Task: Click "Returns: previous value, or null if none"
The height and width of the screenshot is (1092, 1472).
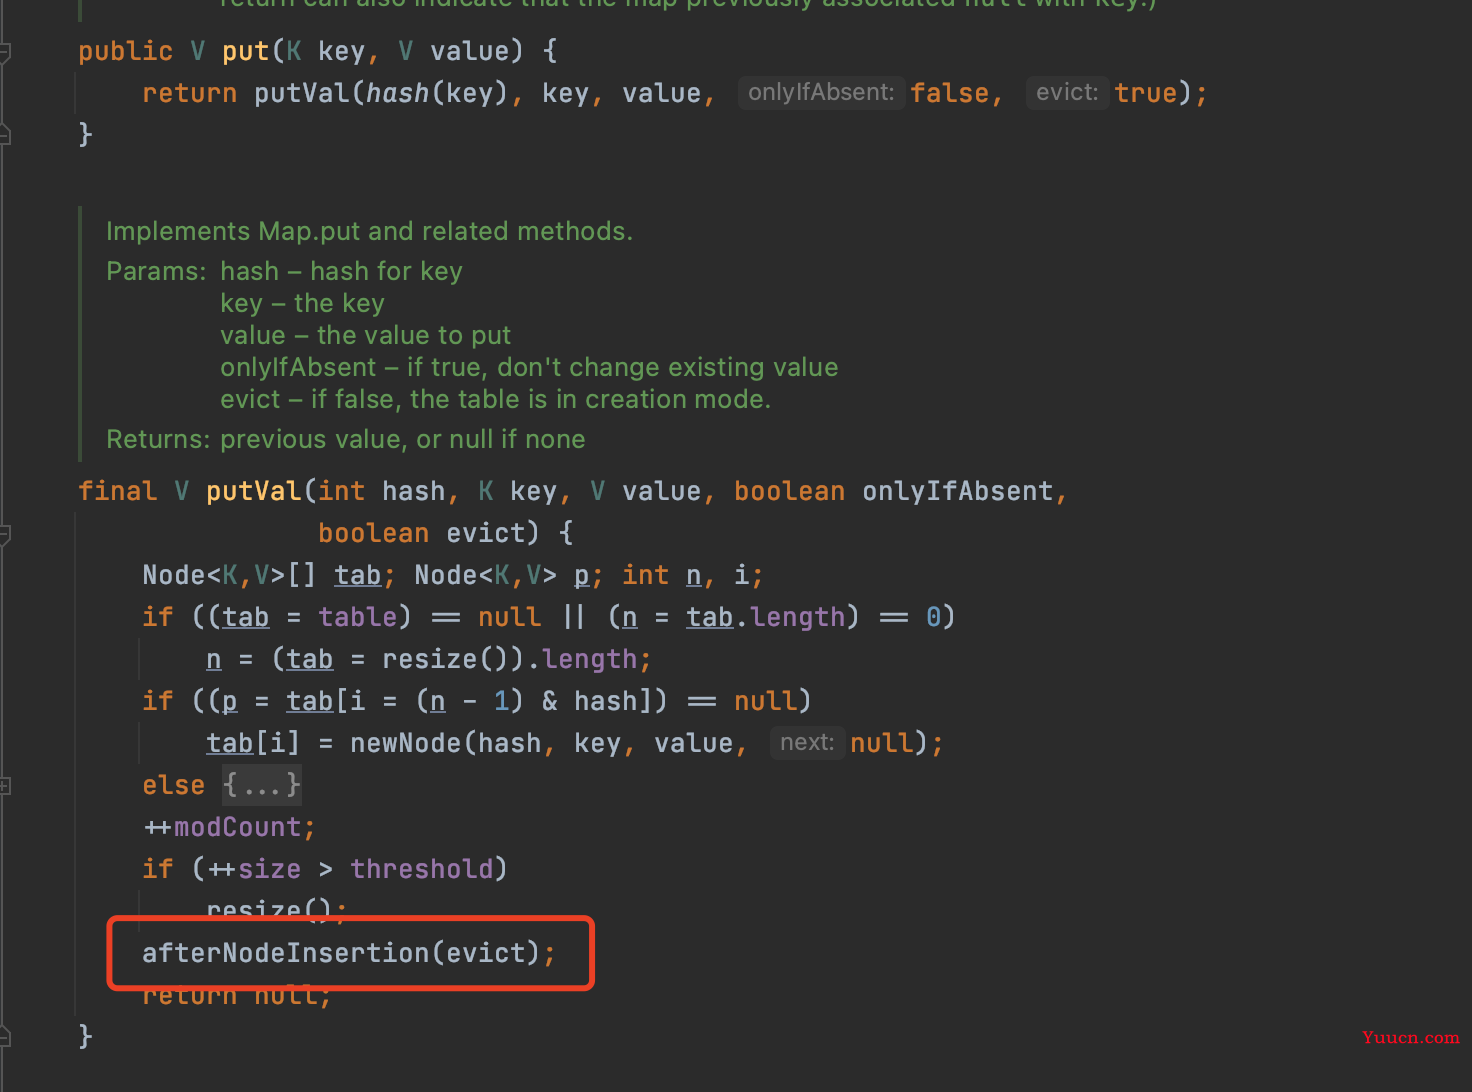Action: point(346,439)
